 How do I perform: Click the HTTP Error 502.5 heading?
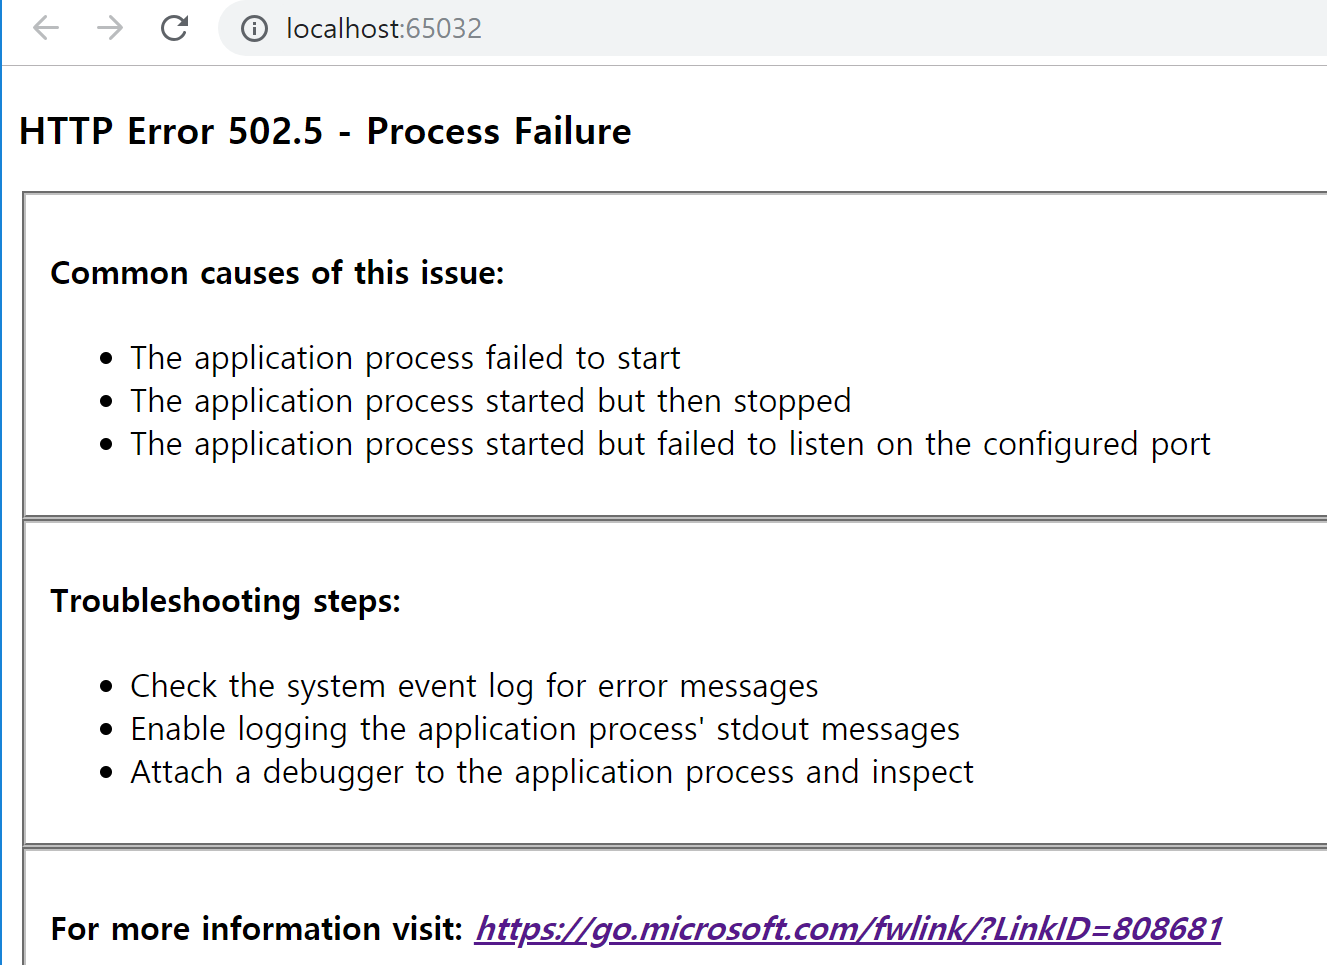click(324, 130)
